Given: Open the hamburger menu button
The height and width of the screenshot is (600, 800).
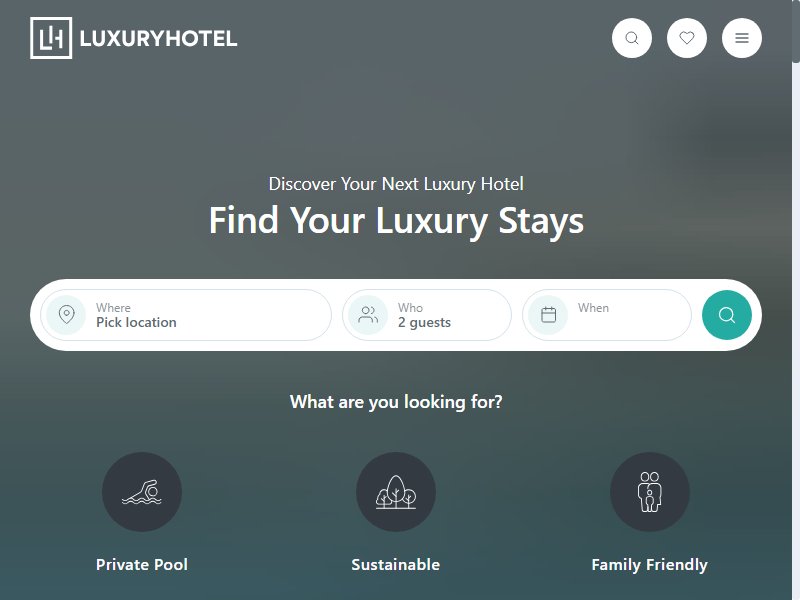Looking at the screenshot, I should tap(742, 38).
